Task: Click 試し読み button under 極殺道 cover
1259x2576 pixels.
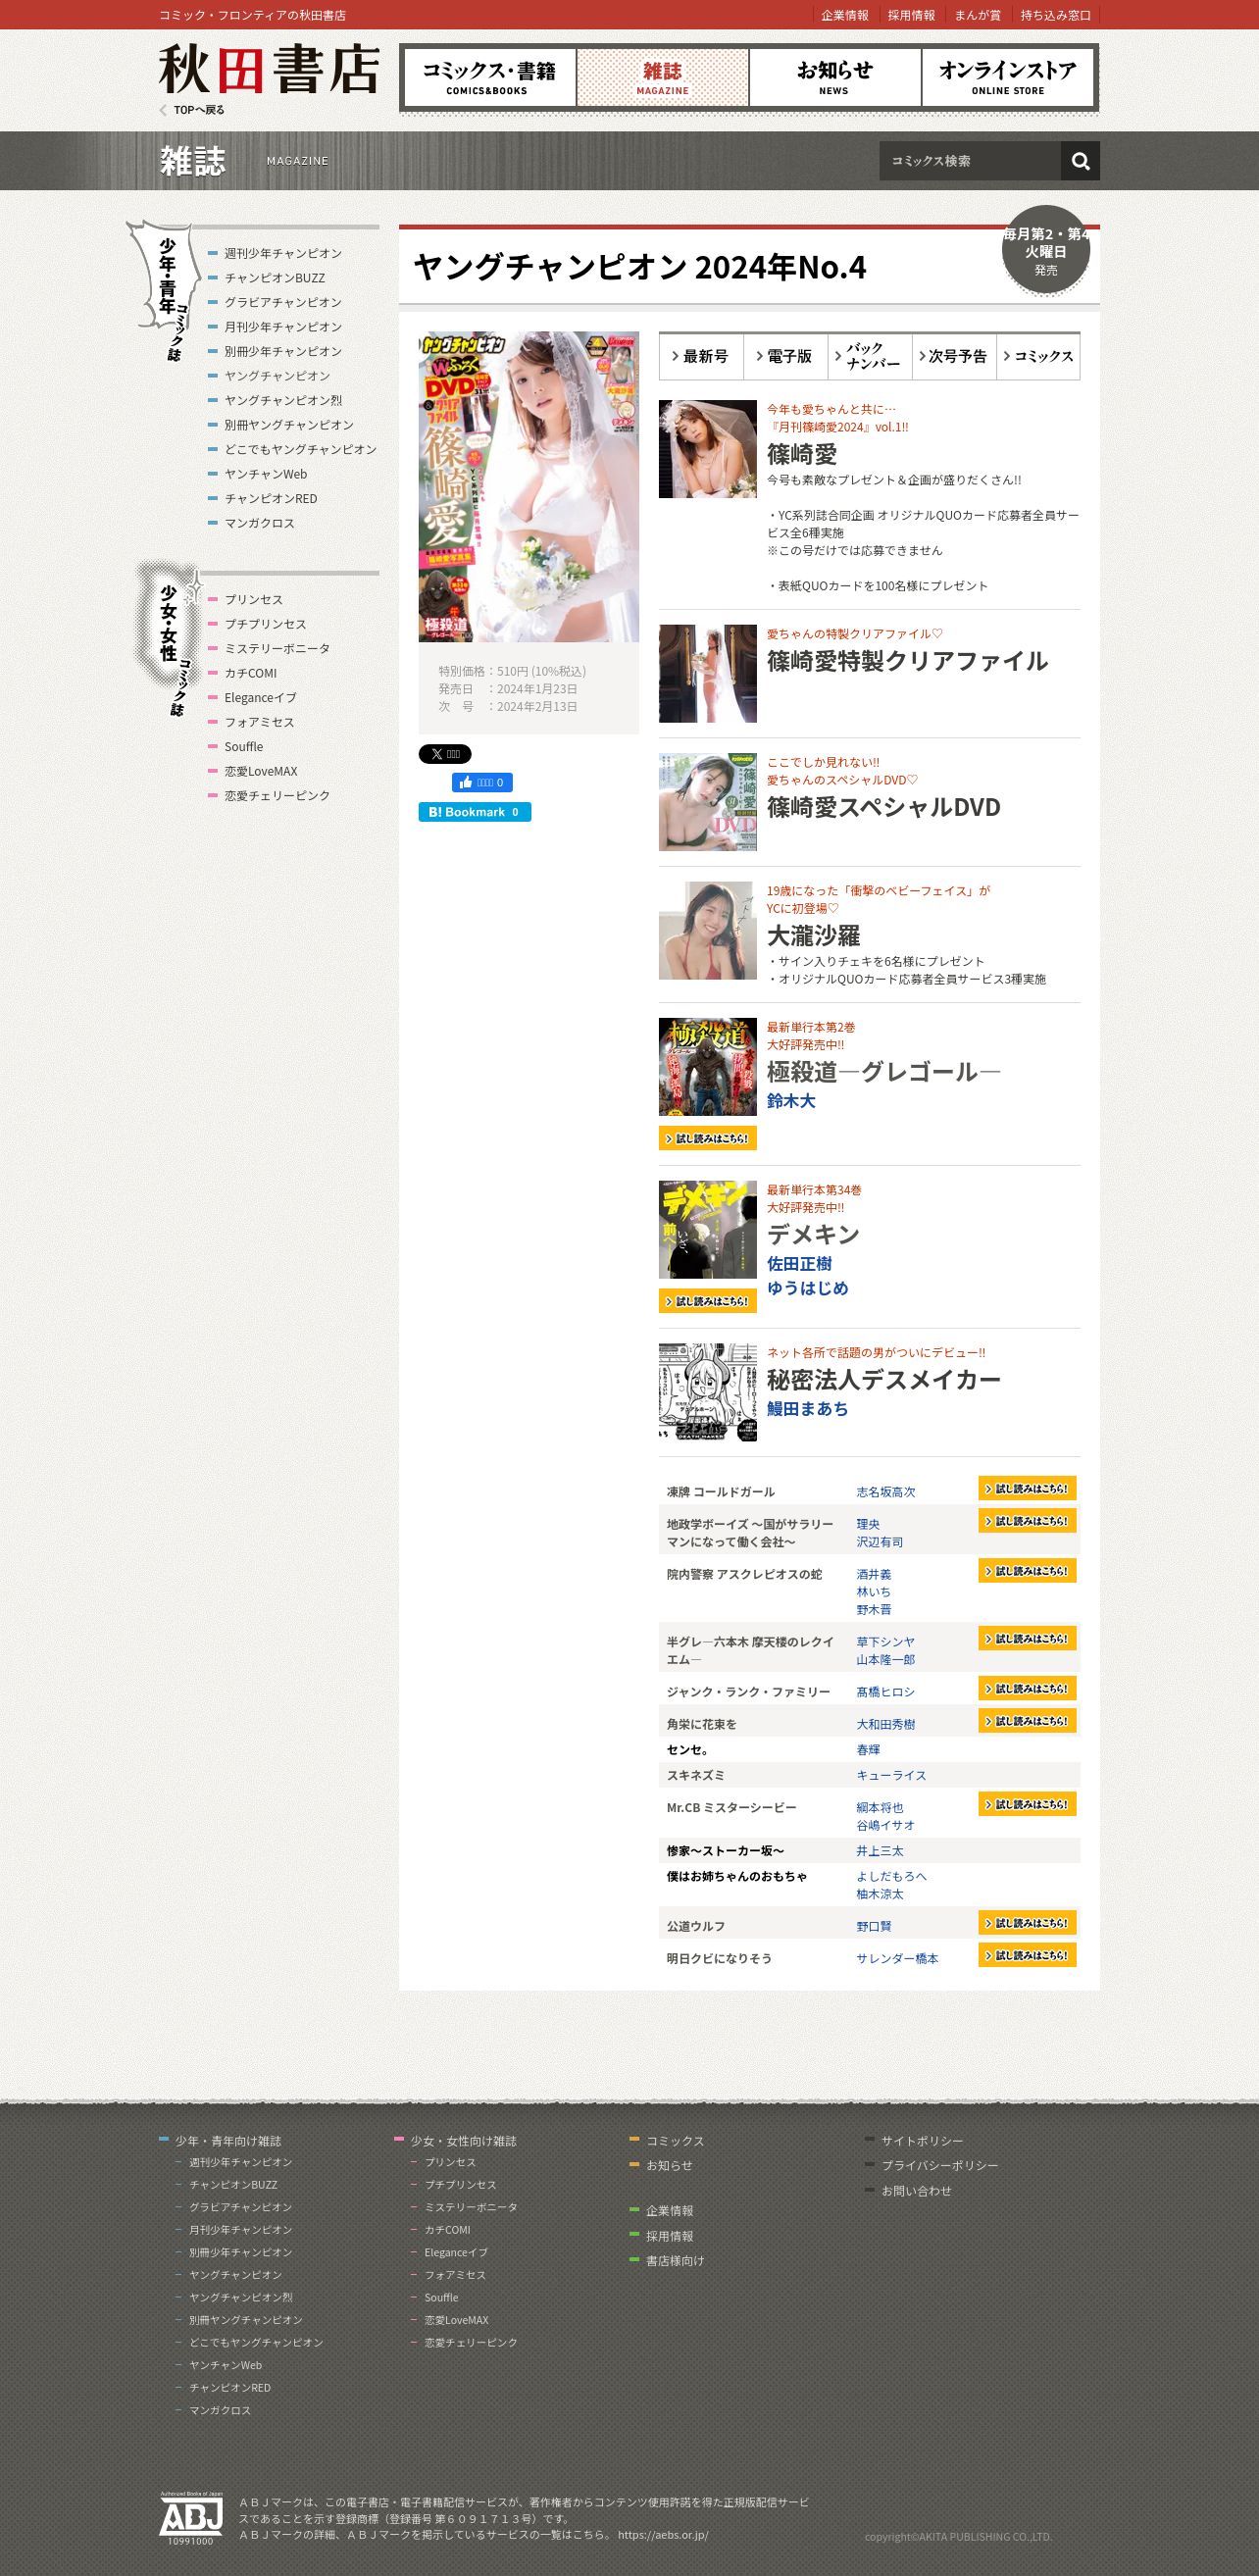Action: (708, 1138)
